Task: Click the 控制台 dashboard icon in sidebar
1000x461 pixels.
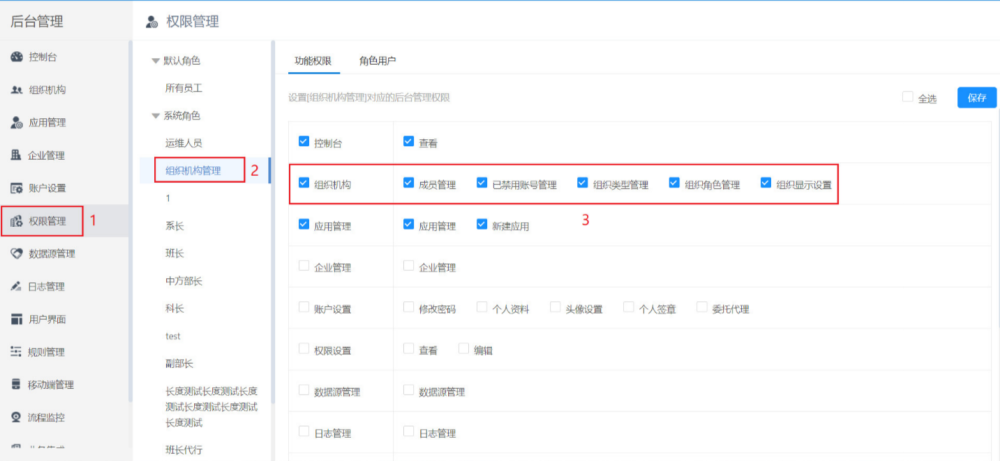Action: point(17,57)
